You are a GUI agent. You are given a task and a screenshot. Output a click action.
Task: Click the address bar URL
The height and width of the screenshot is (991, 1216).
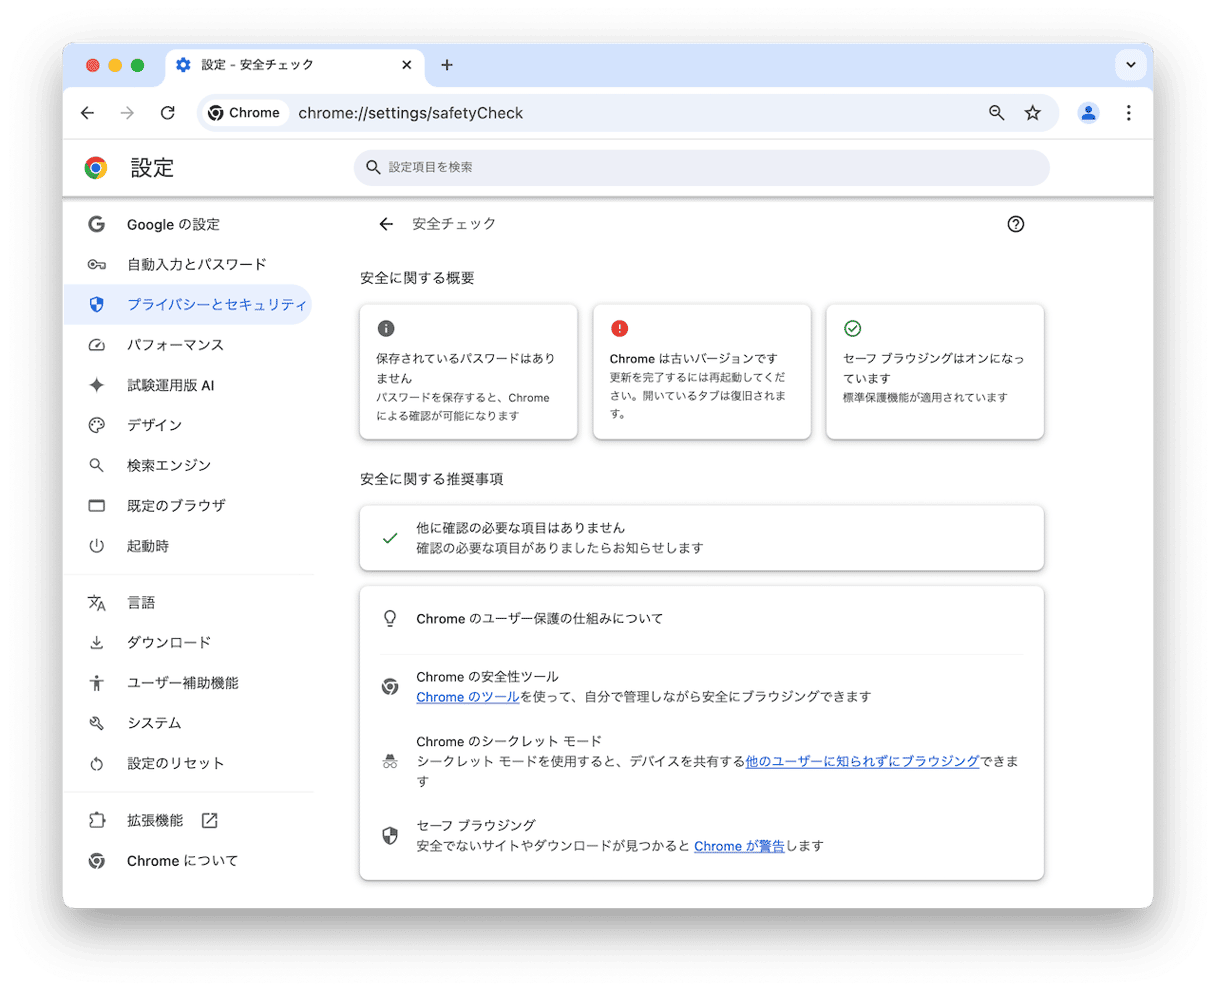click(411, 113)
